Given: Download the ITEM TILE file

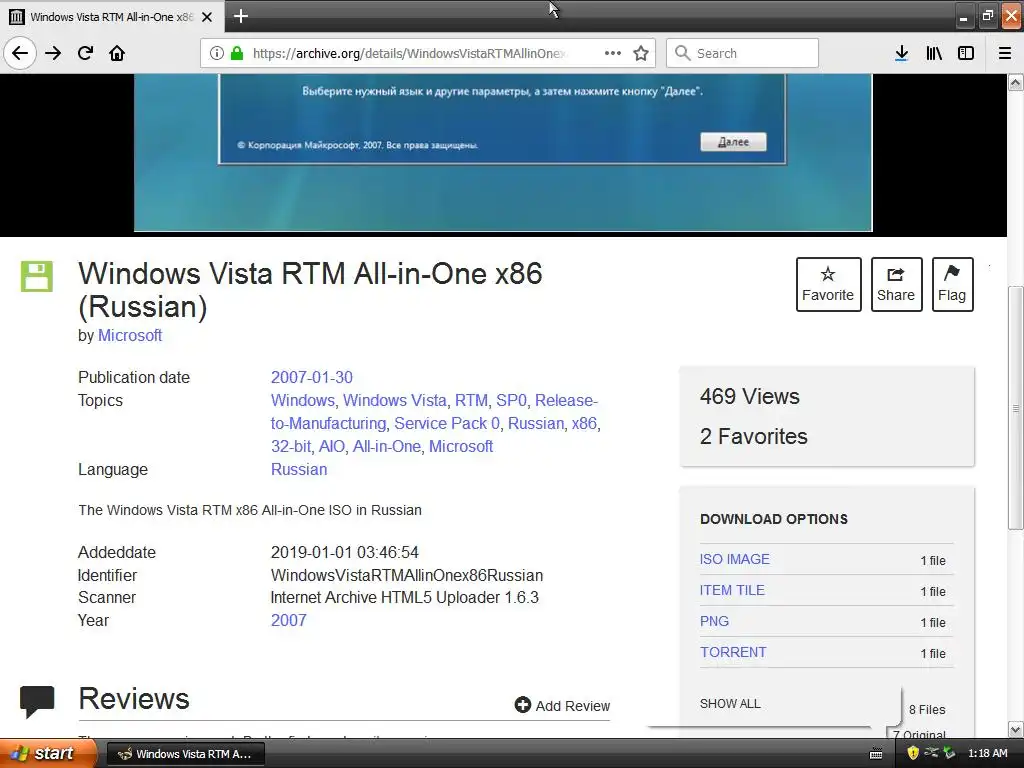Looking at the screenshot, I should 732,590.
